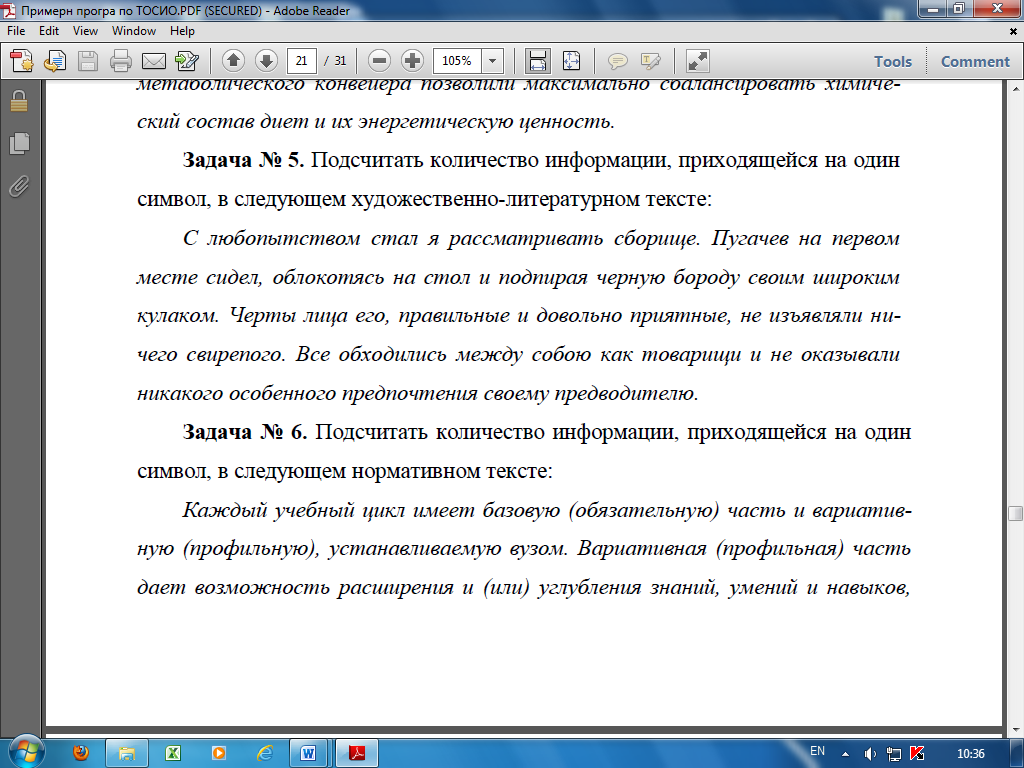Open Page Thumbnails panel in sidebar
The width and height of the screenshot is (1024, 768).
[x=19, y=143]
